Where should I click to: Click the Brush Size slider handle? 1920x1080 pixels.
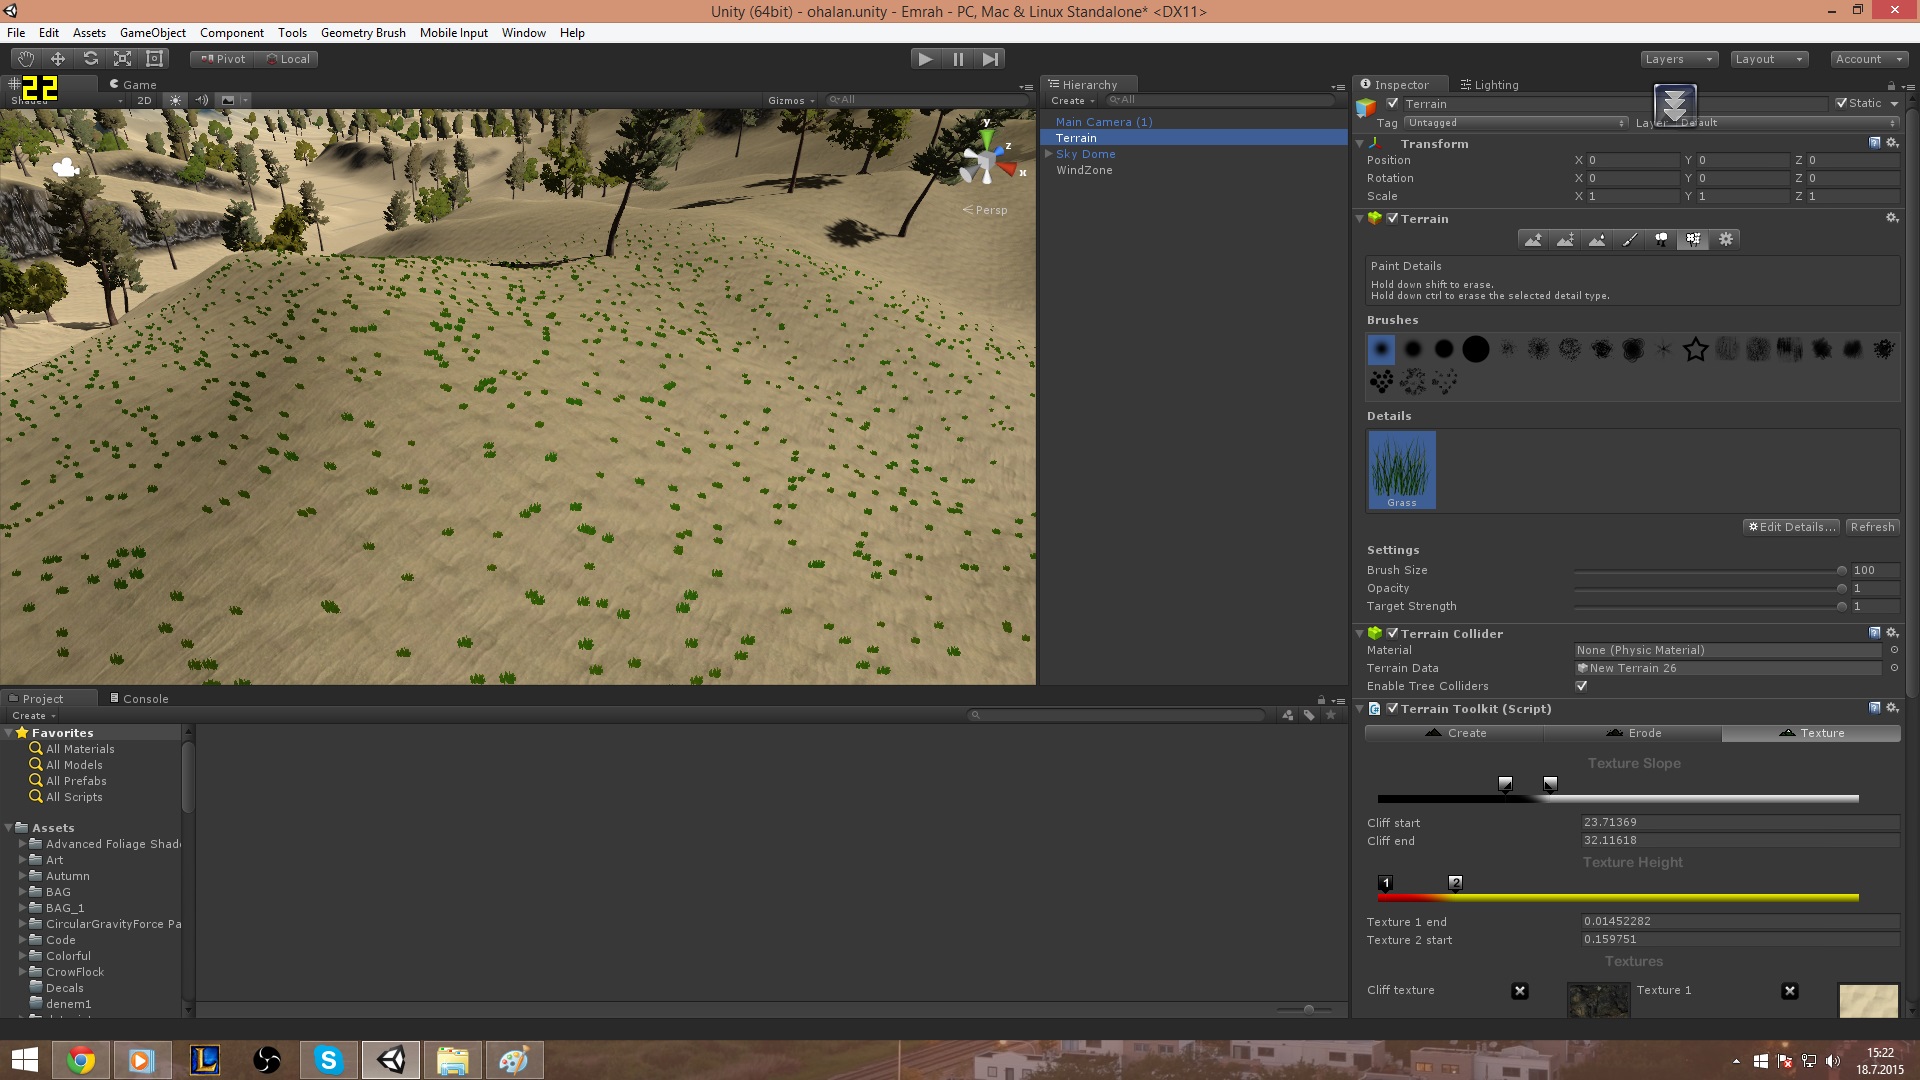[x=1842, y=570]
